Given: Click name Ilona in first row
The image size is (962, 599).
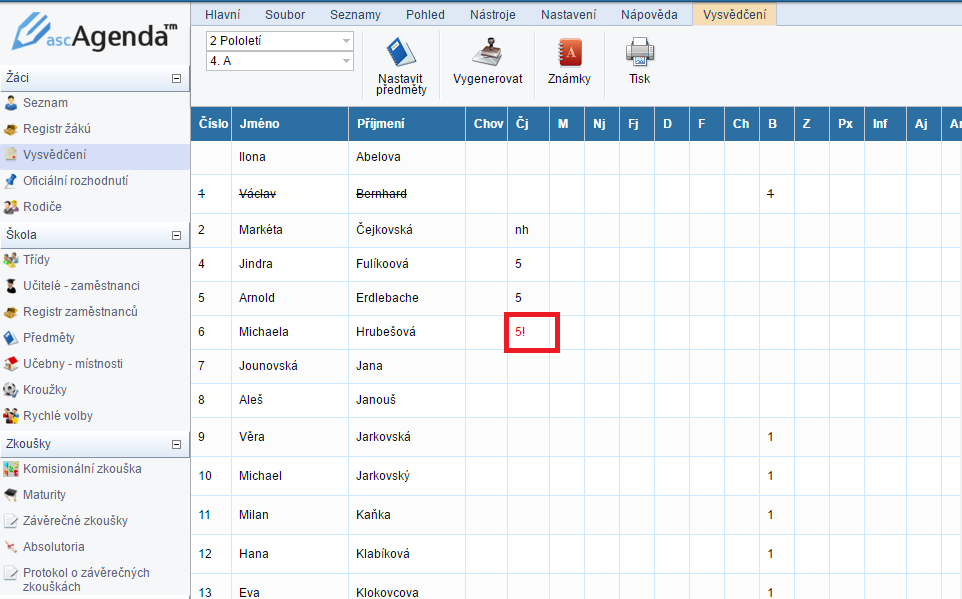Looking at the screenshot, I should click(252, 157).
